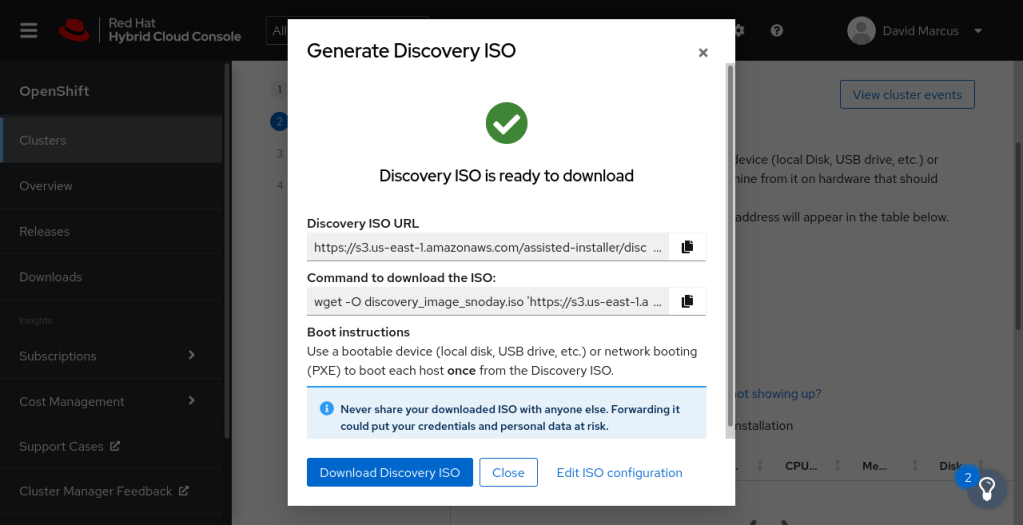The height and width of the screenshot is (525, 1023).
Task: Open the David Marcus user dropdown
Action: click(x=978, y=31)
